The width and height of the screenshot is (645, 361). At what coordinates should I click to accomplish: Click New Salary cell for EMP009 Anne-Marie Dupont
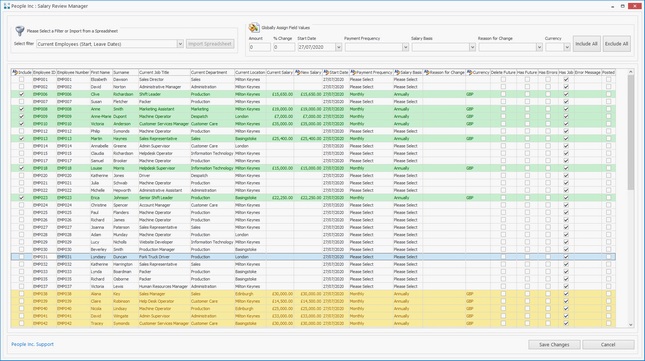(308, 116)
